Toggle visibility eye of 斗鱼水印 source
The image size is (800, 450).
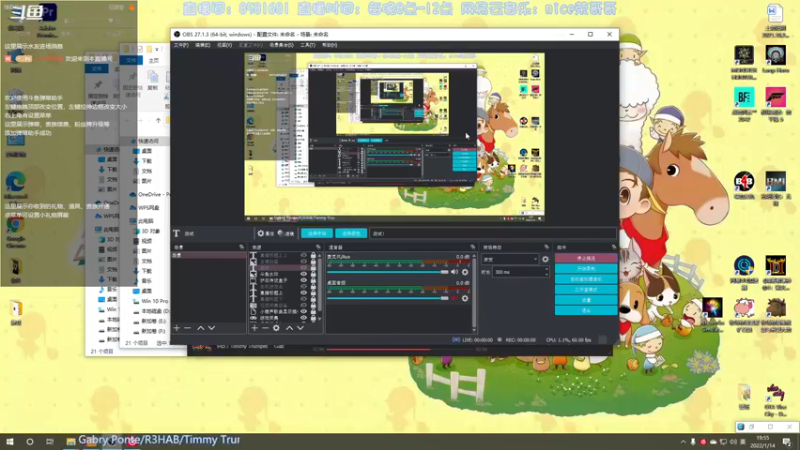pyautogui.click(x=304, y=274)
